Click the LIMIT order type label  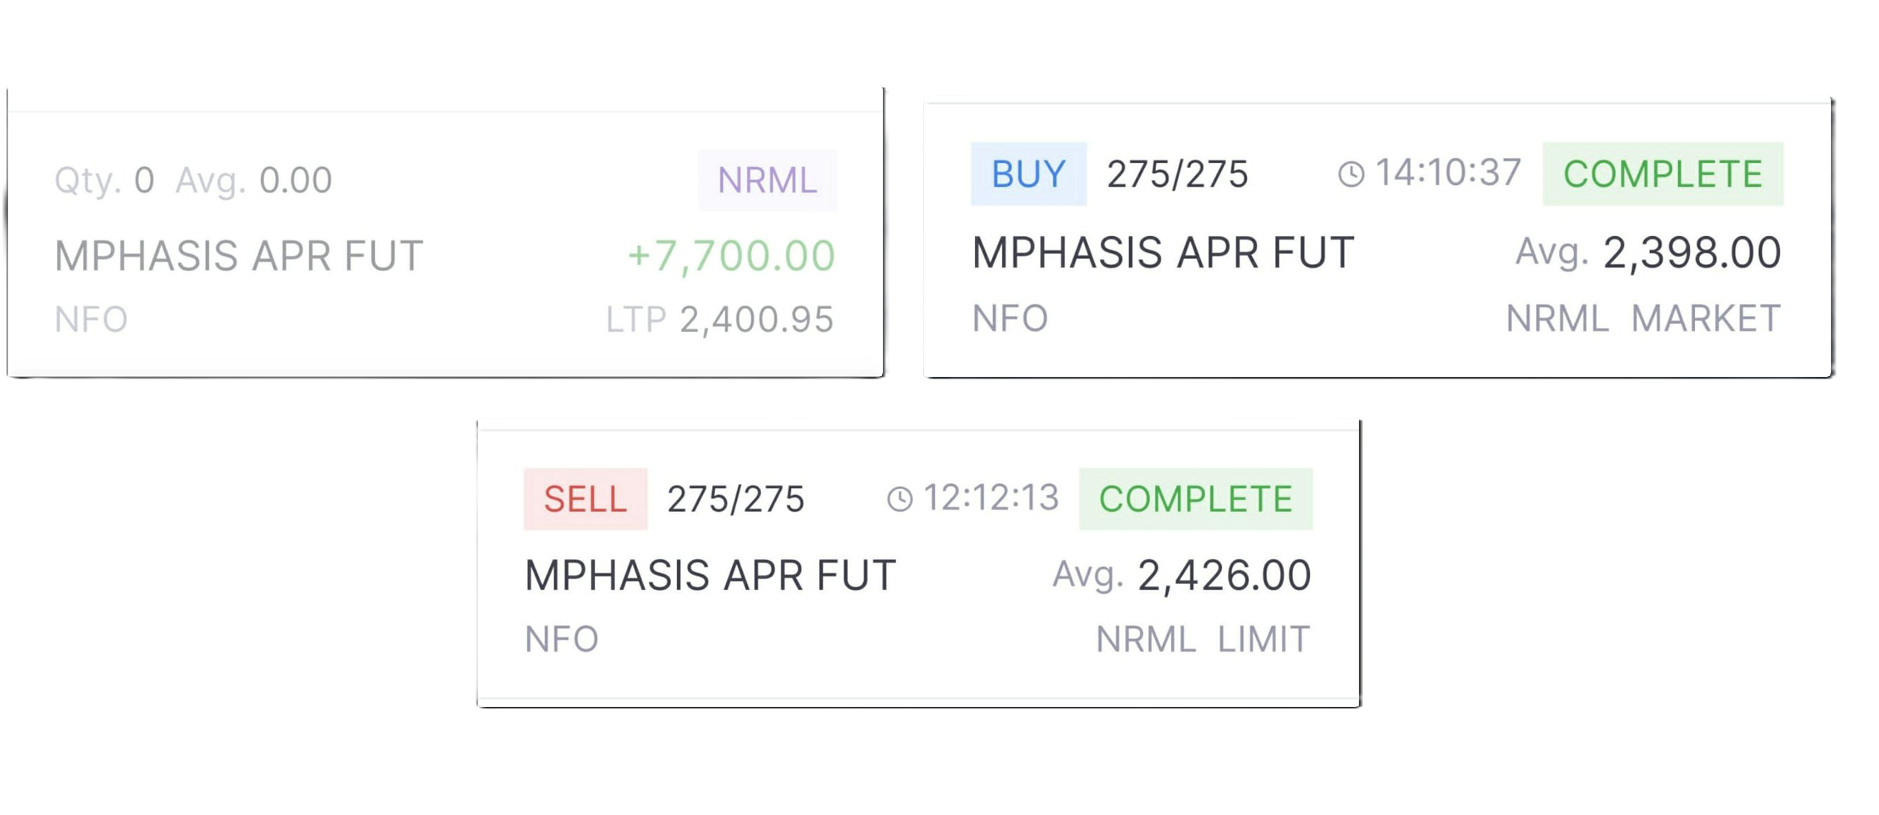(1263, 640)
